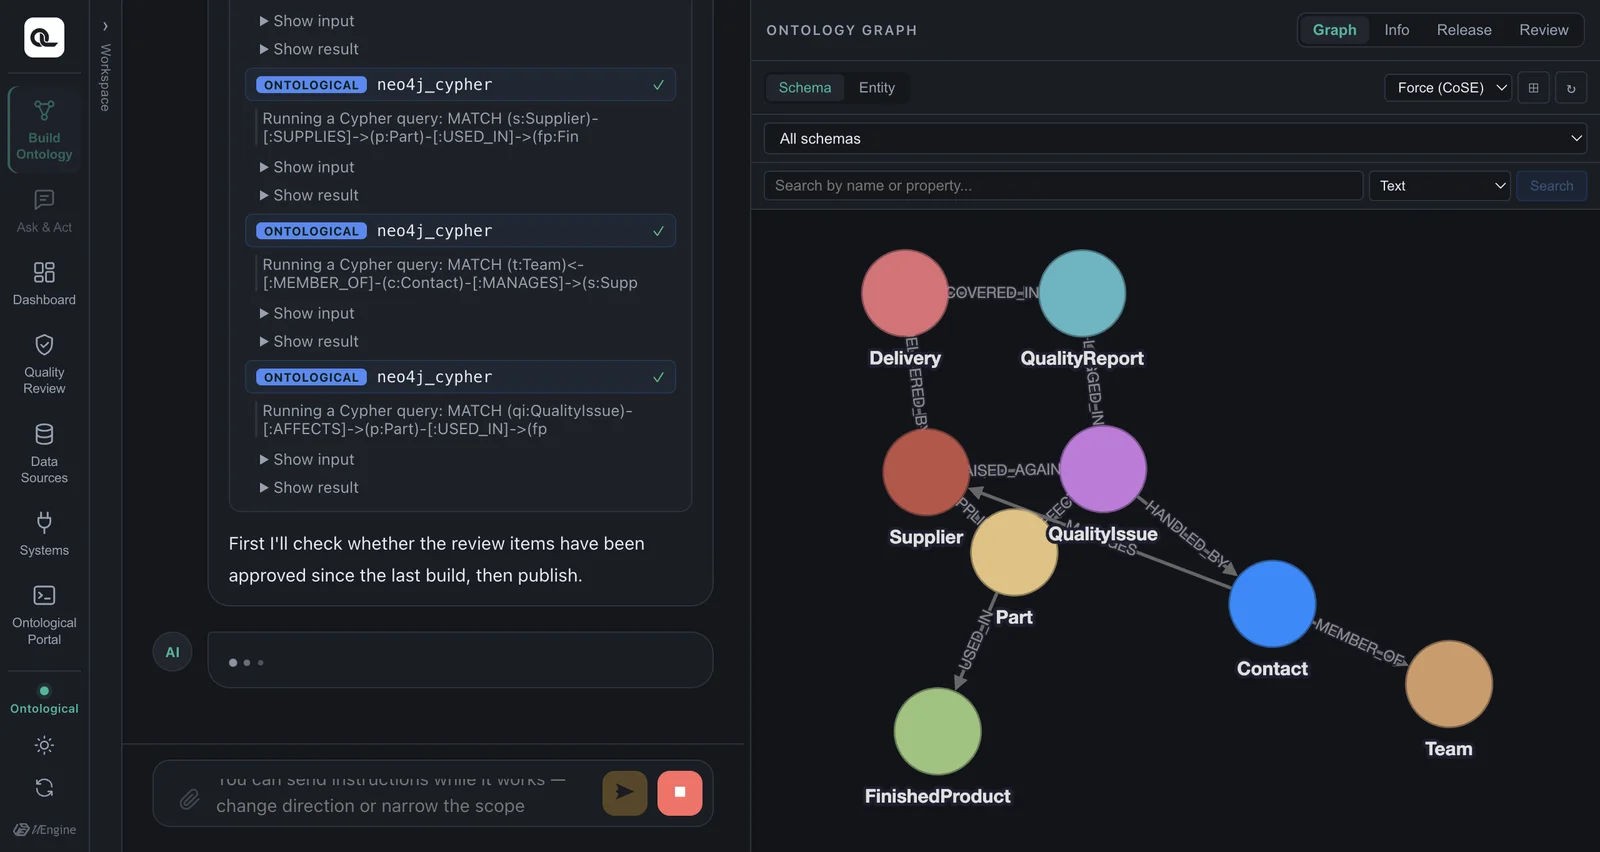Click the sync icon in left sidebar
Viewport: 1600px width, 852px height.
pyautogui.click(x=44, y=788)
